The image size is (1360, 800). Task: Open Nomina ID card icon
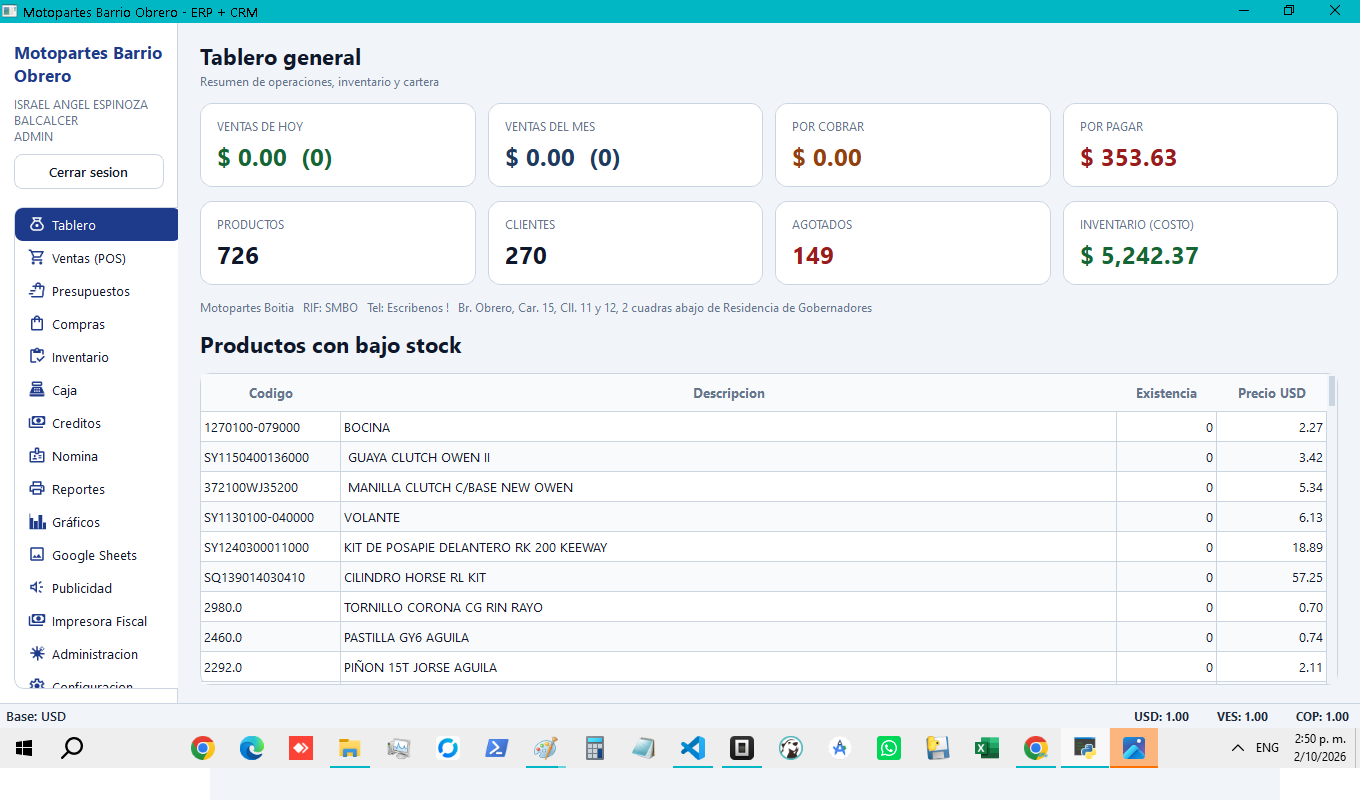tap(37, 456)
